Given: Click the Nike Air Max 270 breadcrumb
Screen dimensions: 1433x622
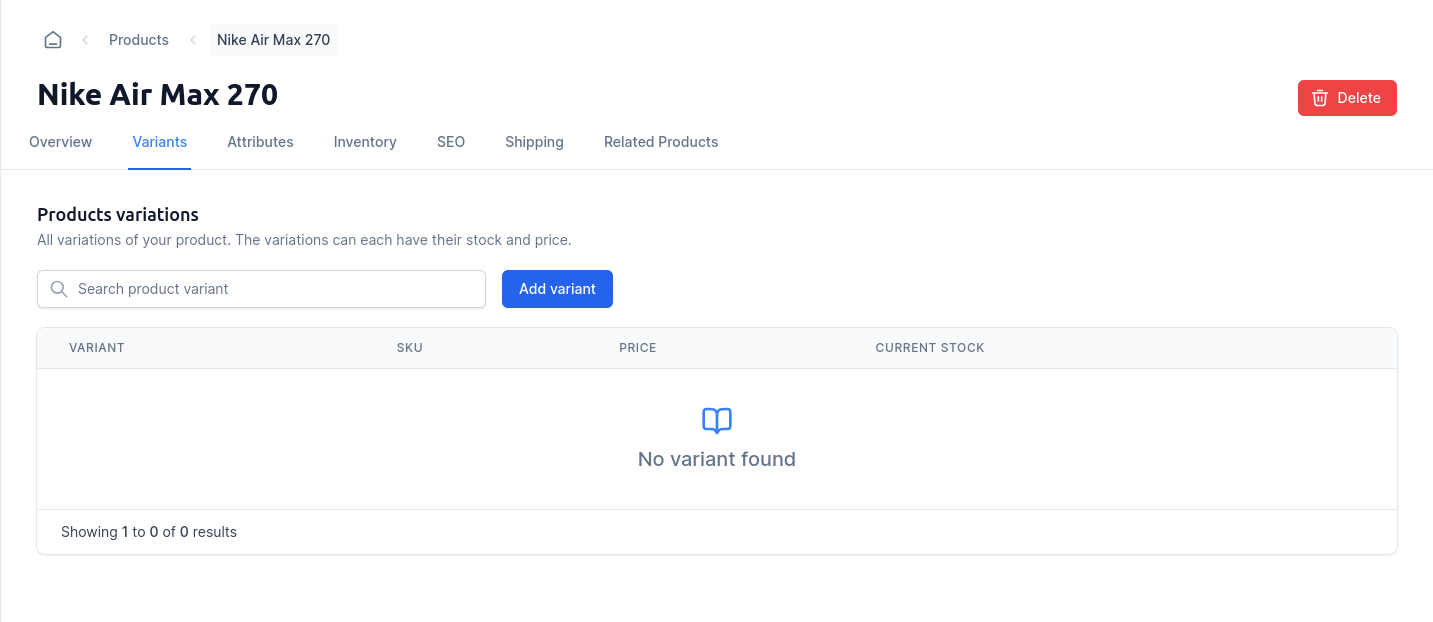Looking at the screenshot, I should [x=273, y=40].
